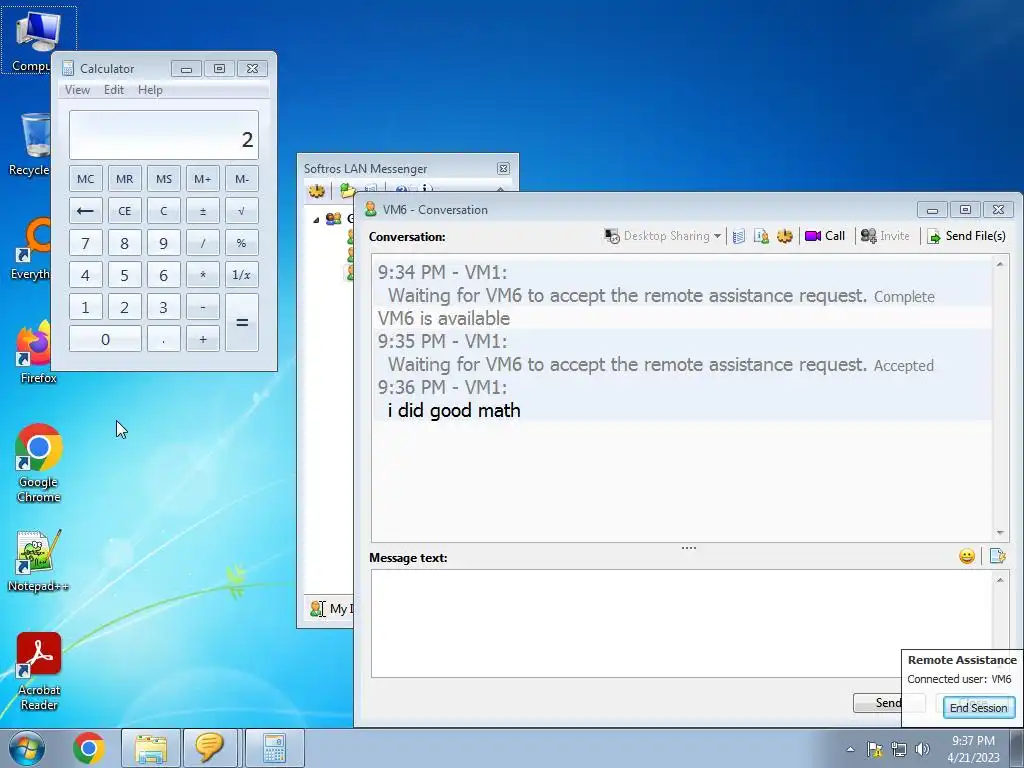Click the plus key in Calculator
The width and height of the screenshot is (1024, 768).
tap(202, 339)
